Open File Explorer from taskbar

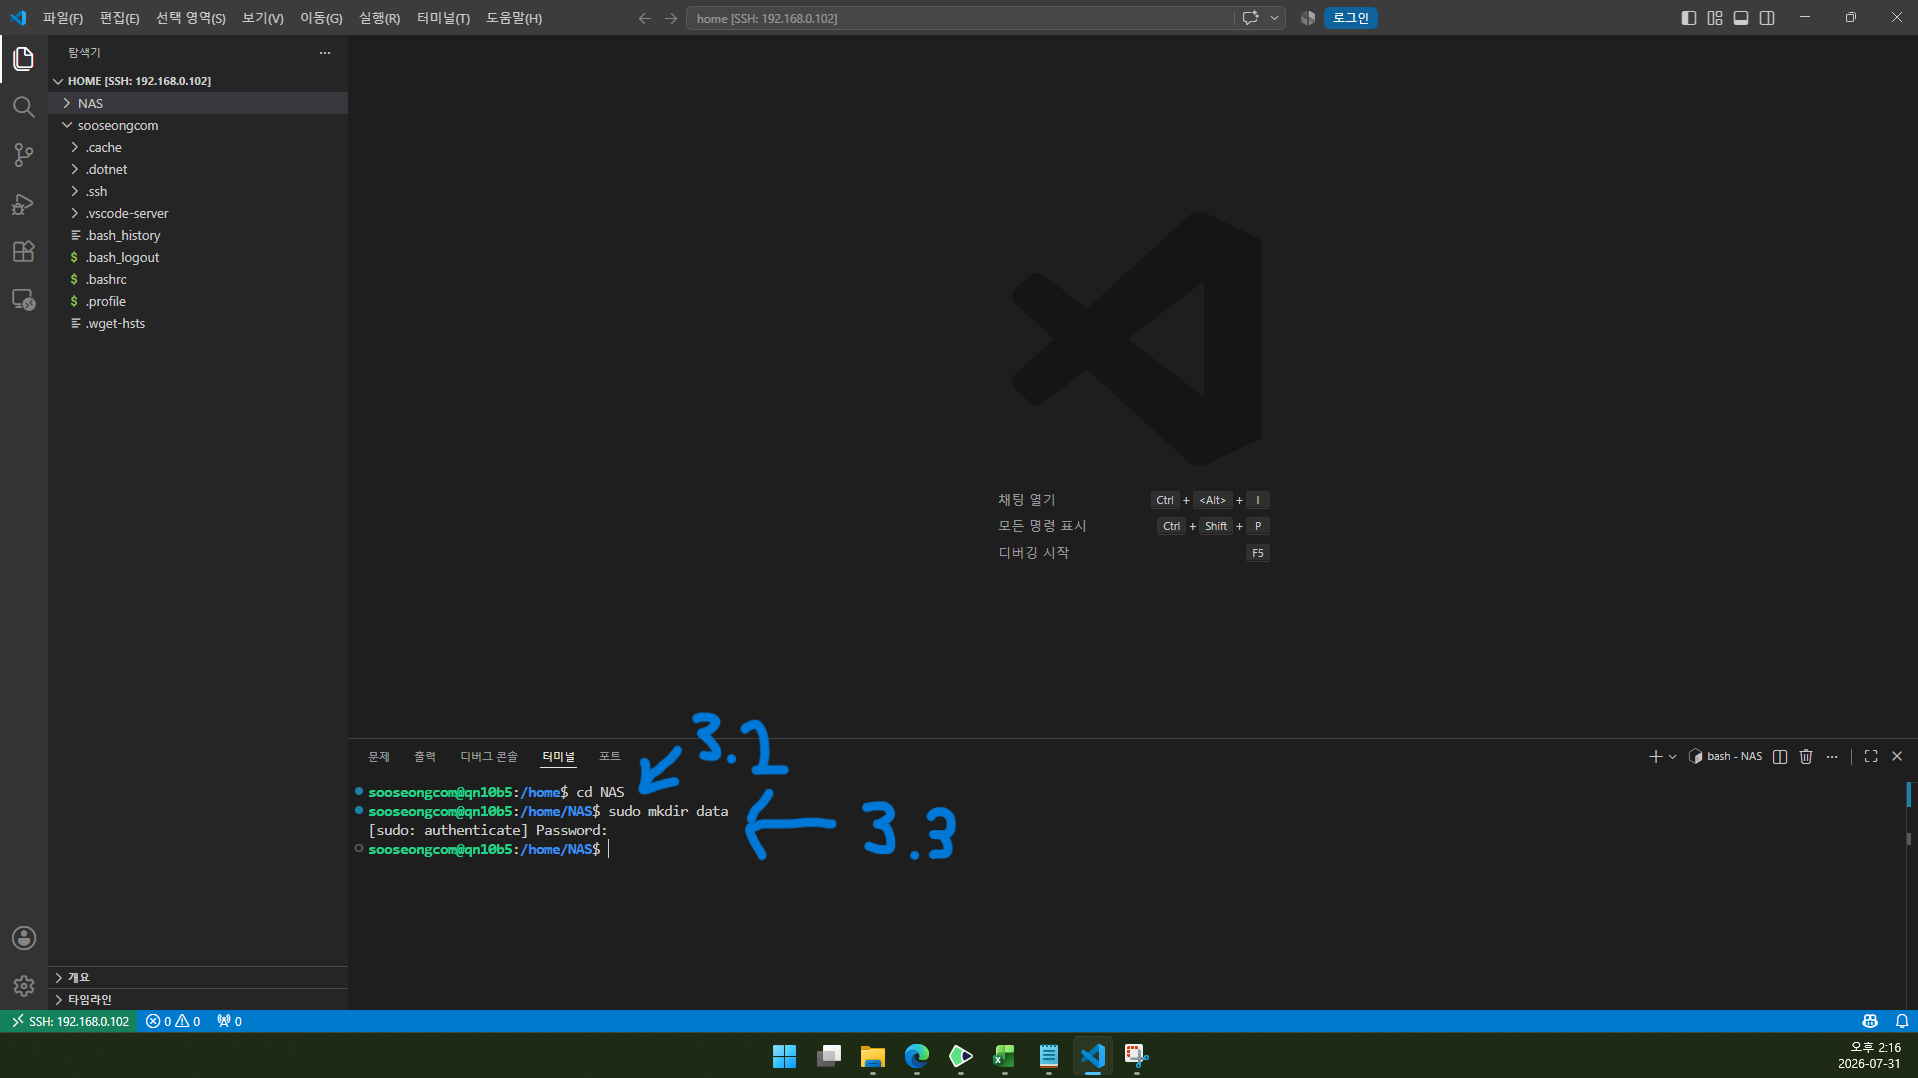pos(873,1056)
